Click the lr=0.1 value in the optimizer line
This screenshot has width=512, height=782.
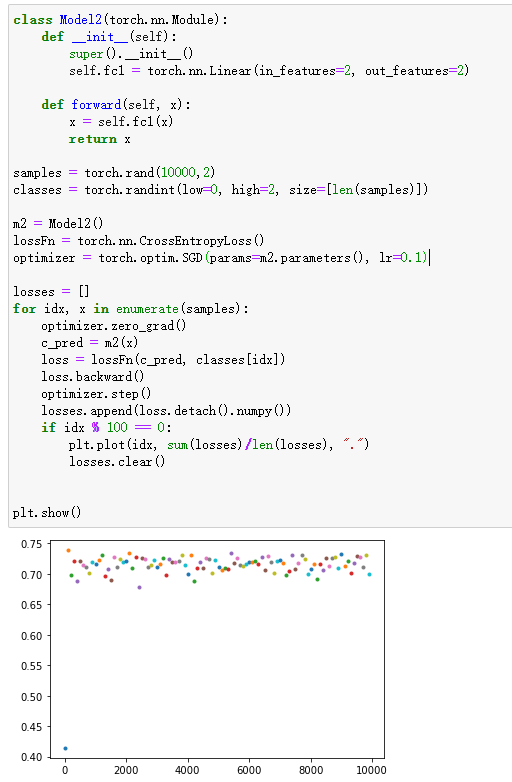(403, 257)
